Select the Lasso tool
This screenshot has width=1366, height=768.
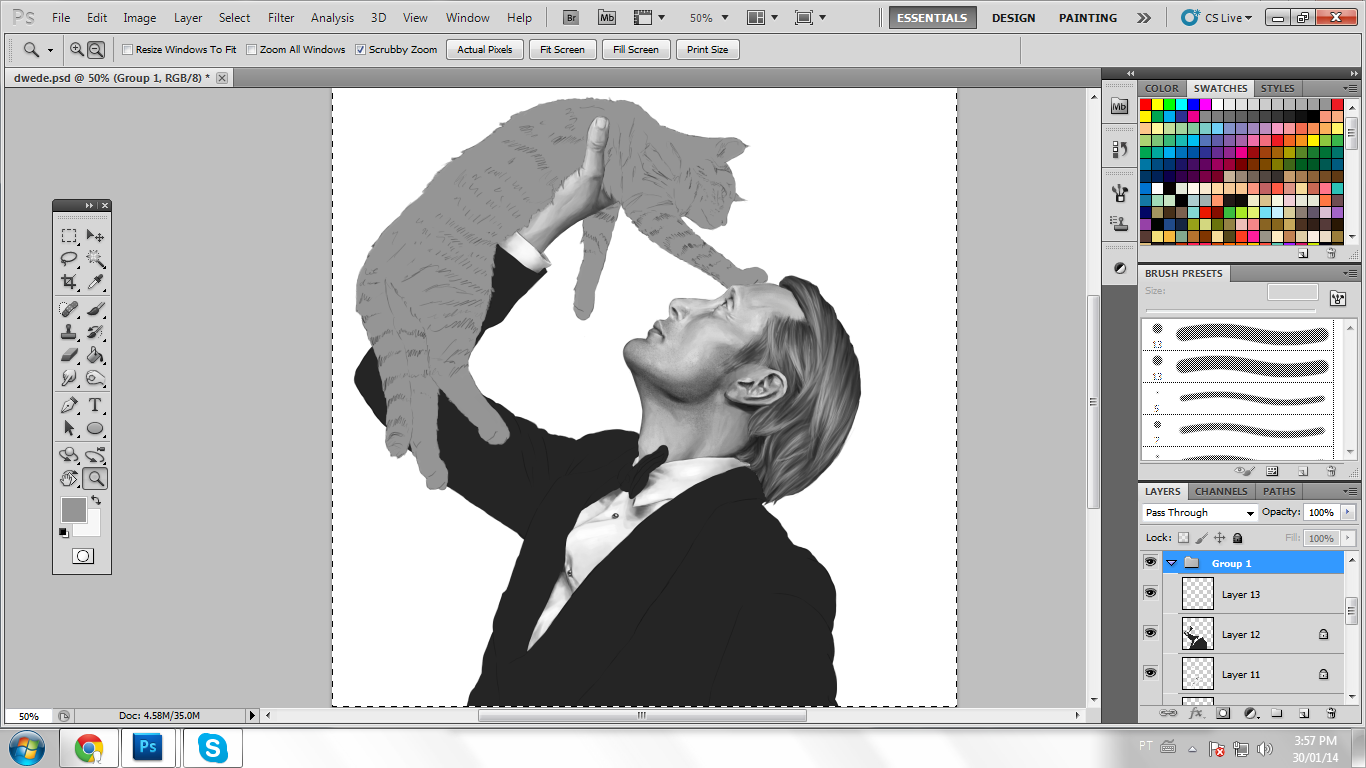point(69,259)
